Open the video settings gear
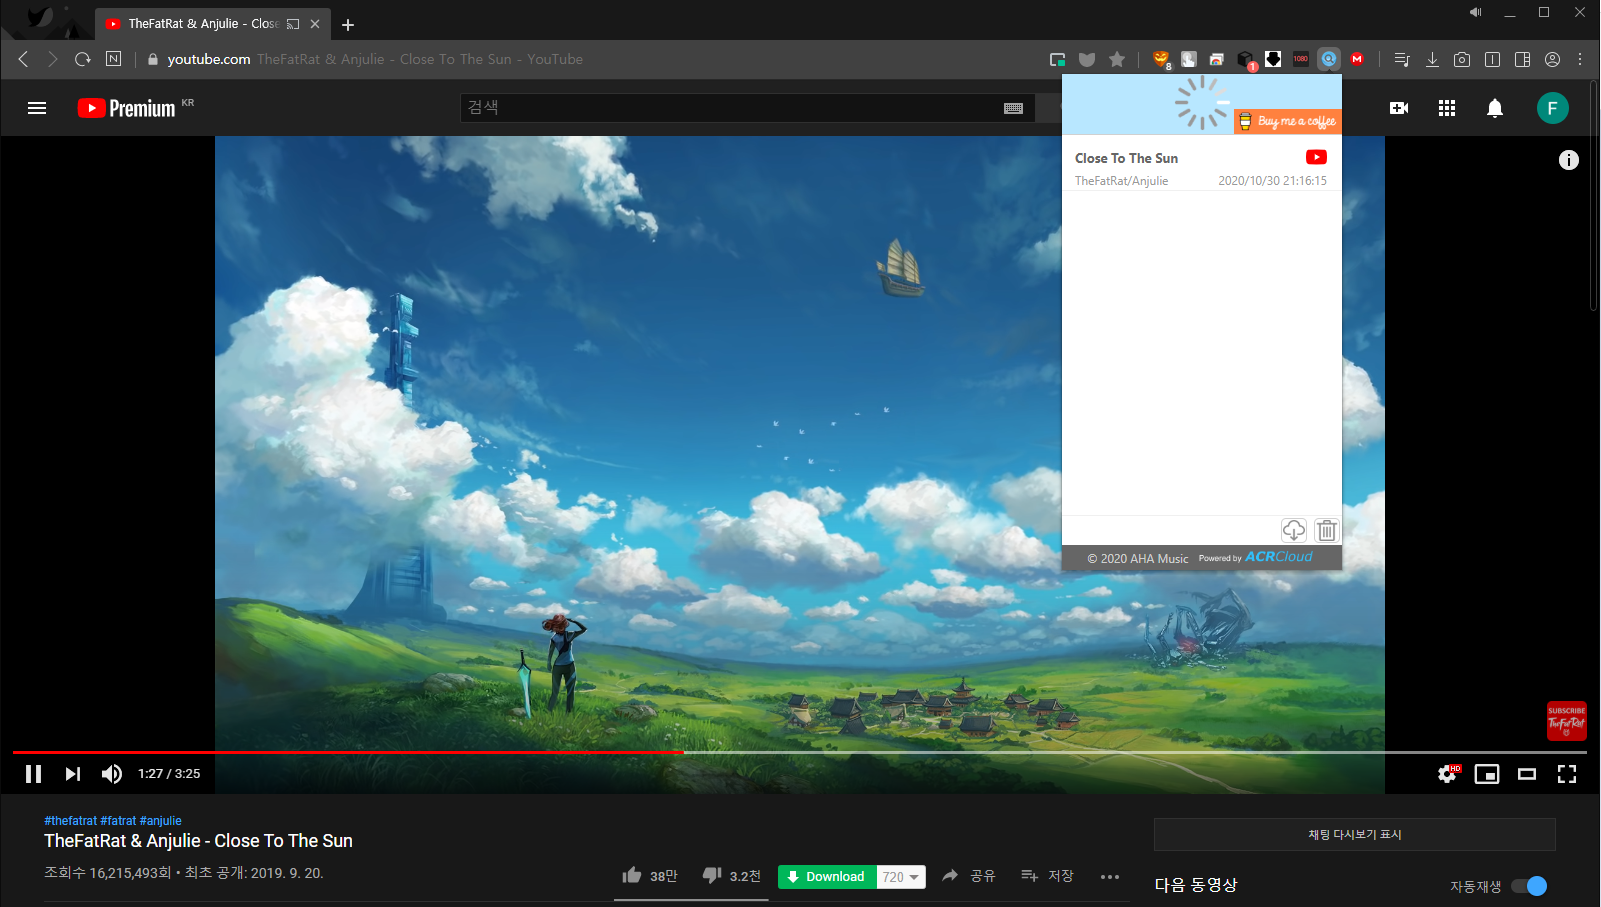This screenshot has height=907, width=1601. tap(1447, 774)
